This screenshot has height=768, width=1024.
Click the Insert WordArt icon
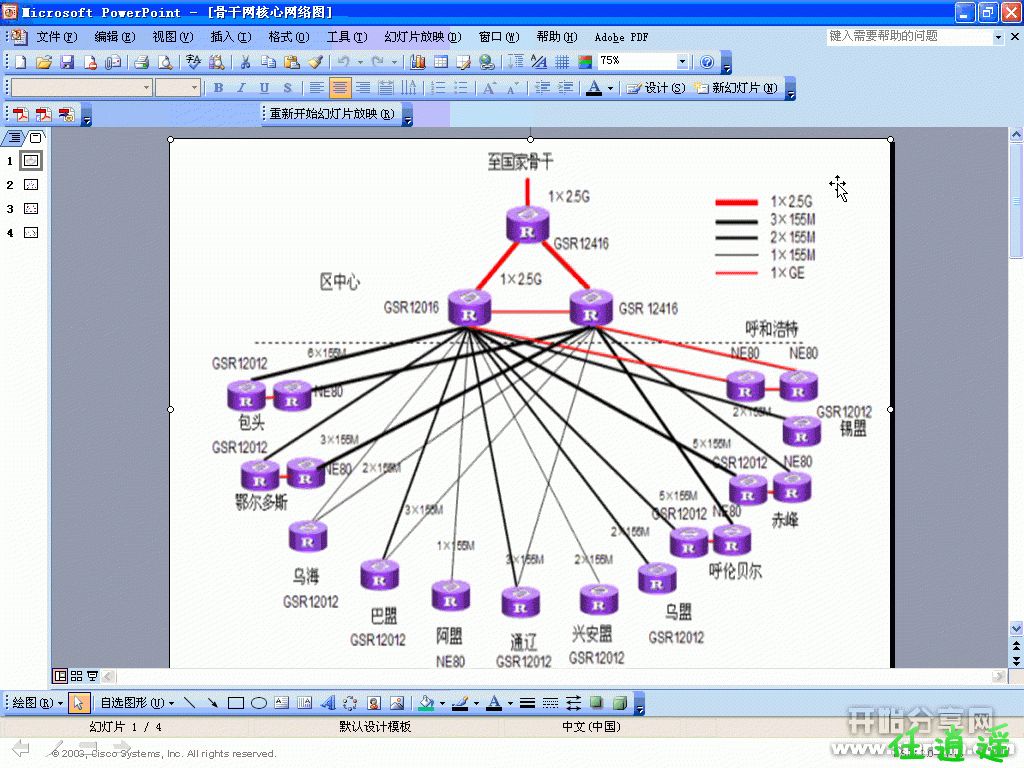point(328,703)
